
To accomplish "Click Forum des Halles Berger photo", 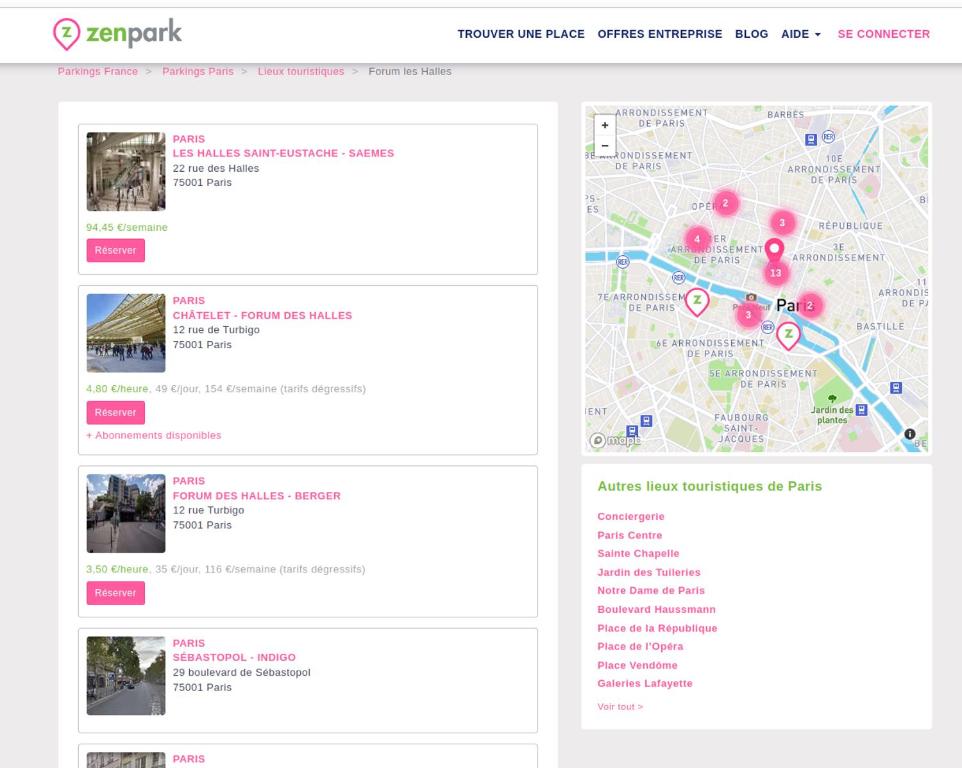I will coord(126,513).
